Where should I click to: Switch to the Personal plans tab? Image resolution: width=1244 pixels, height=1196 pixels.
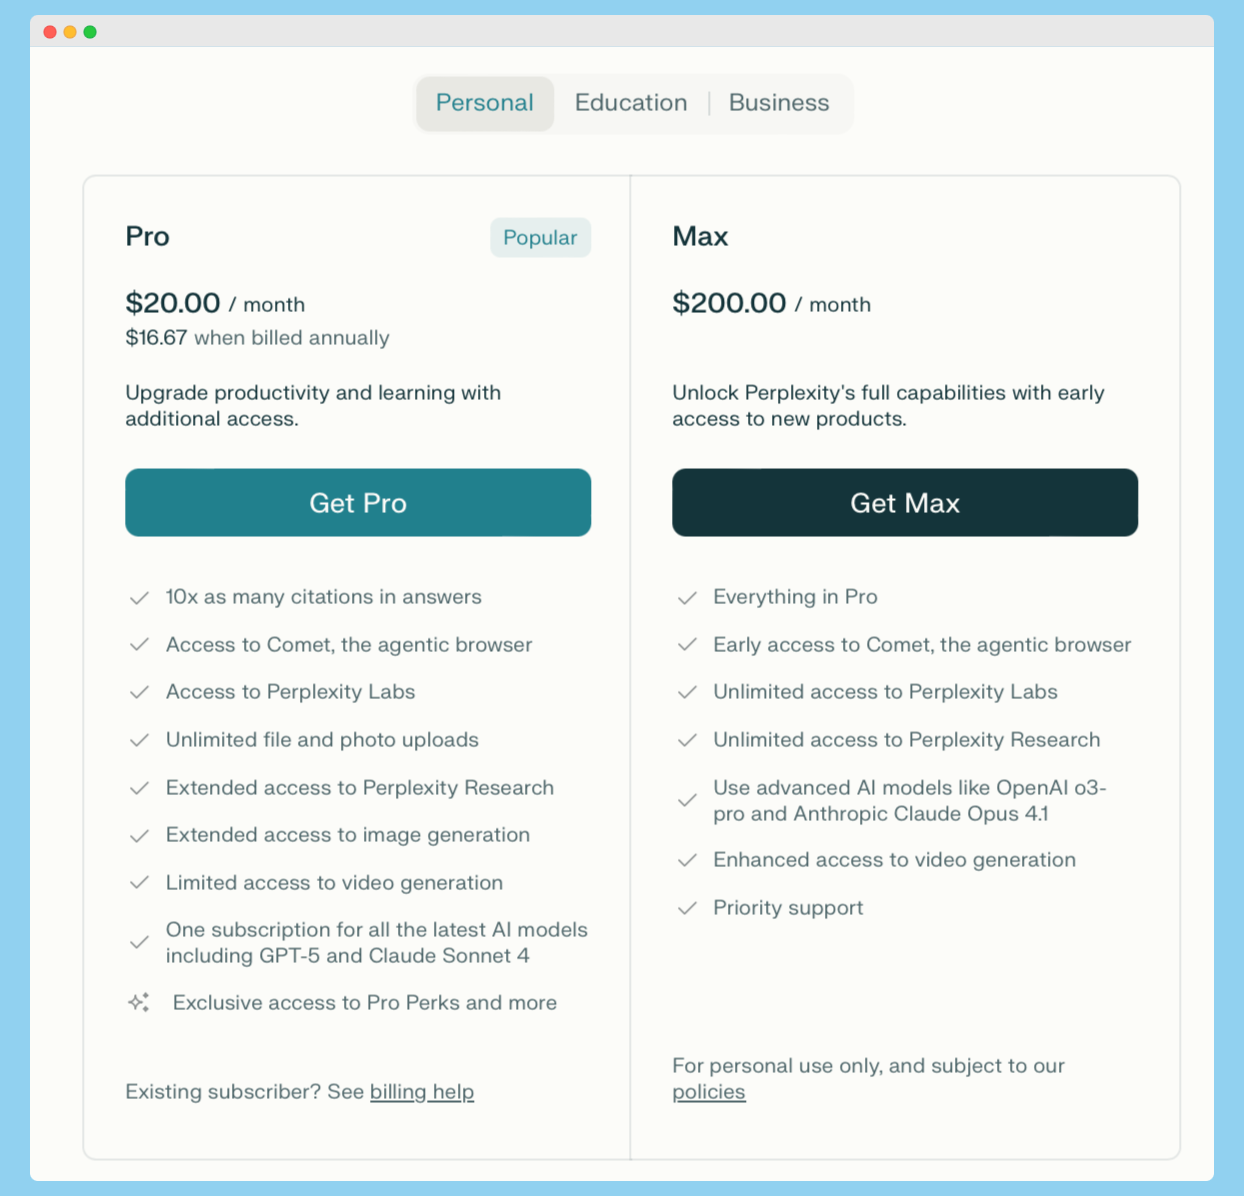(x=485, y=103)
